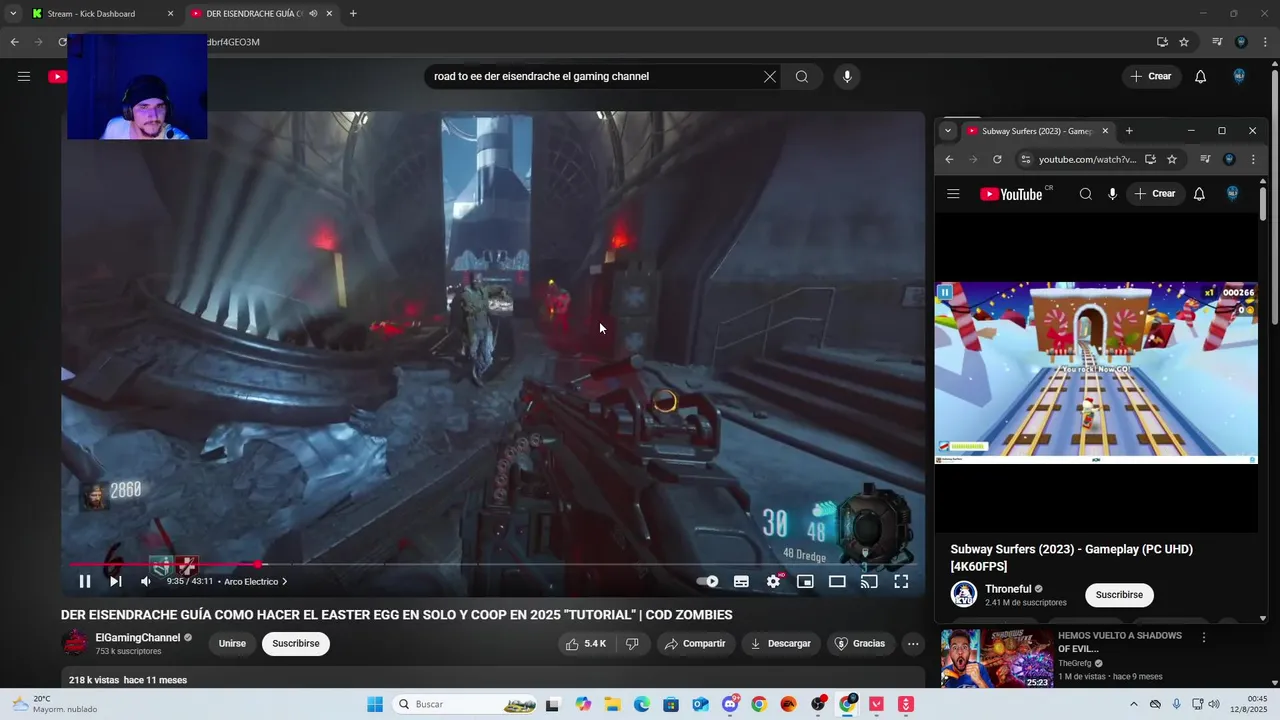Click Unirse to join the channel
This screenshot has height=720, width=1280.
[232, 644]
